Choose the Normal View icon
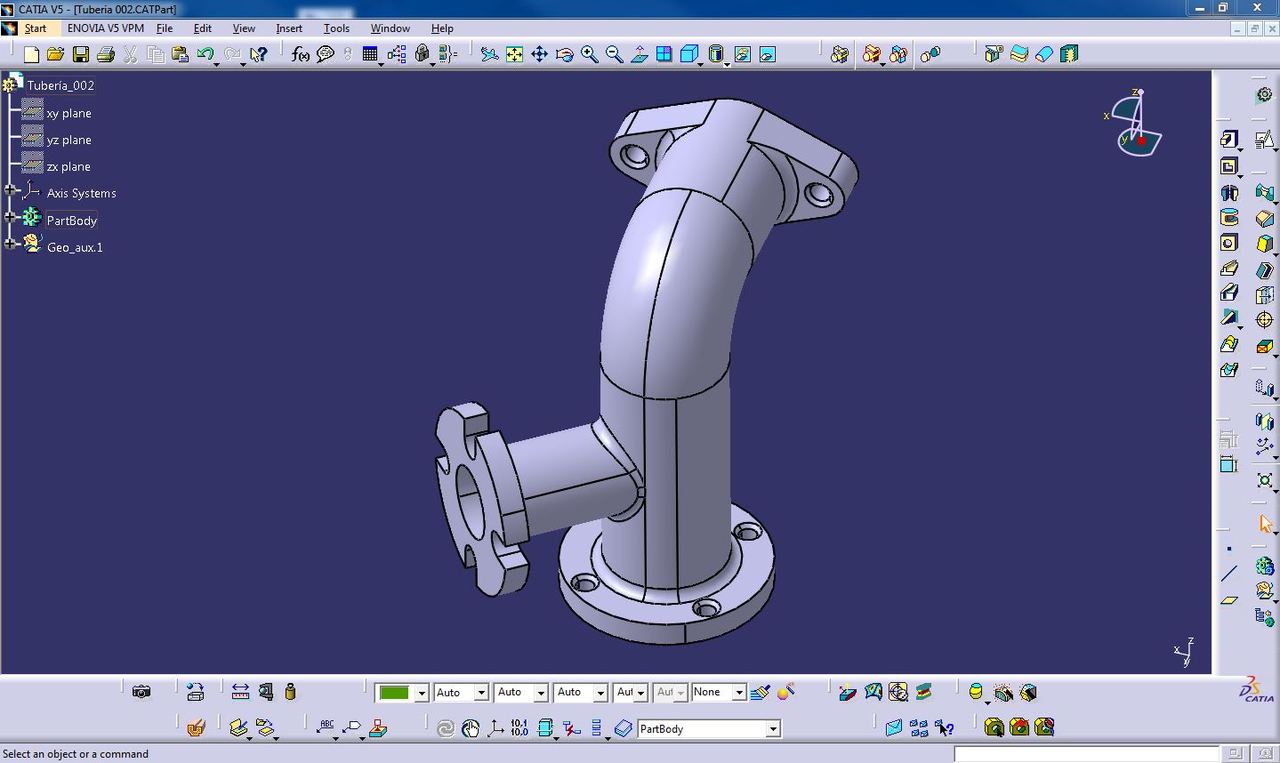This screenshot has width=1280, height=763. [639, 54]
